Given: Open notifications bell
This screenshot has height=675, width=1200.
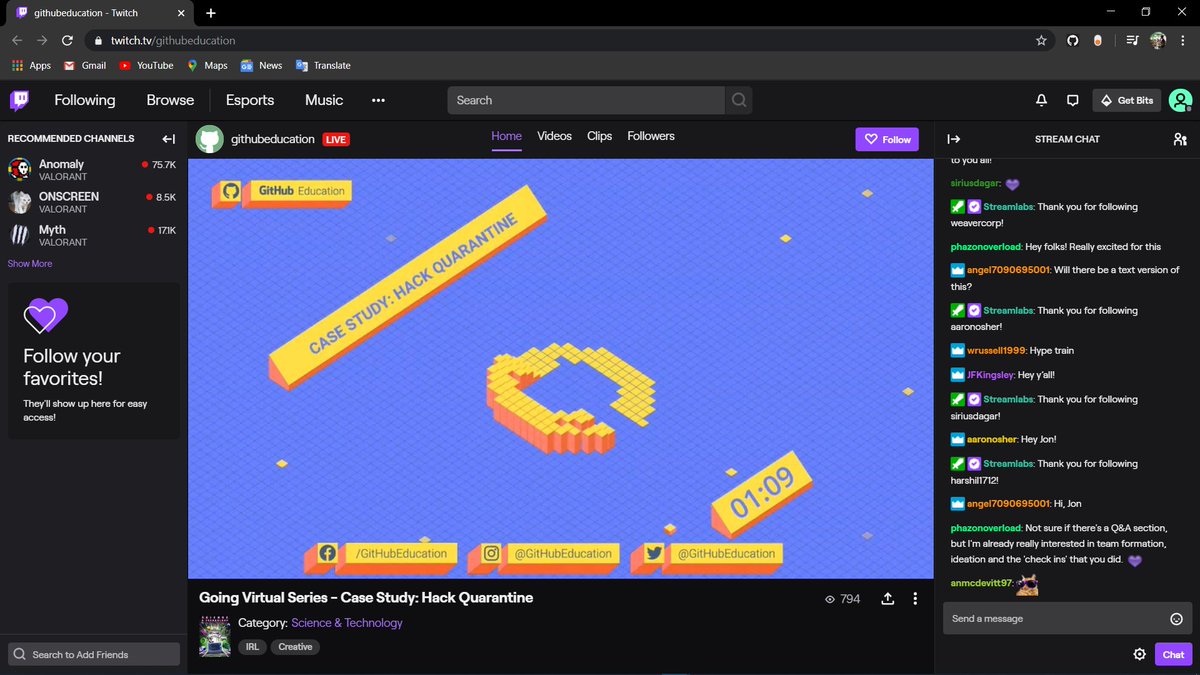Looking at the screenshot, I should [1041, 100].
